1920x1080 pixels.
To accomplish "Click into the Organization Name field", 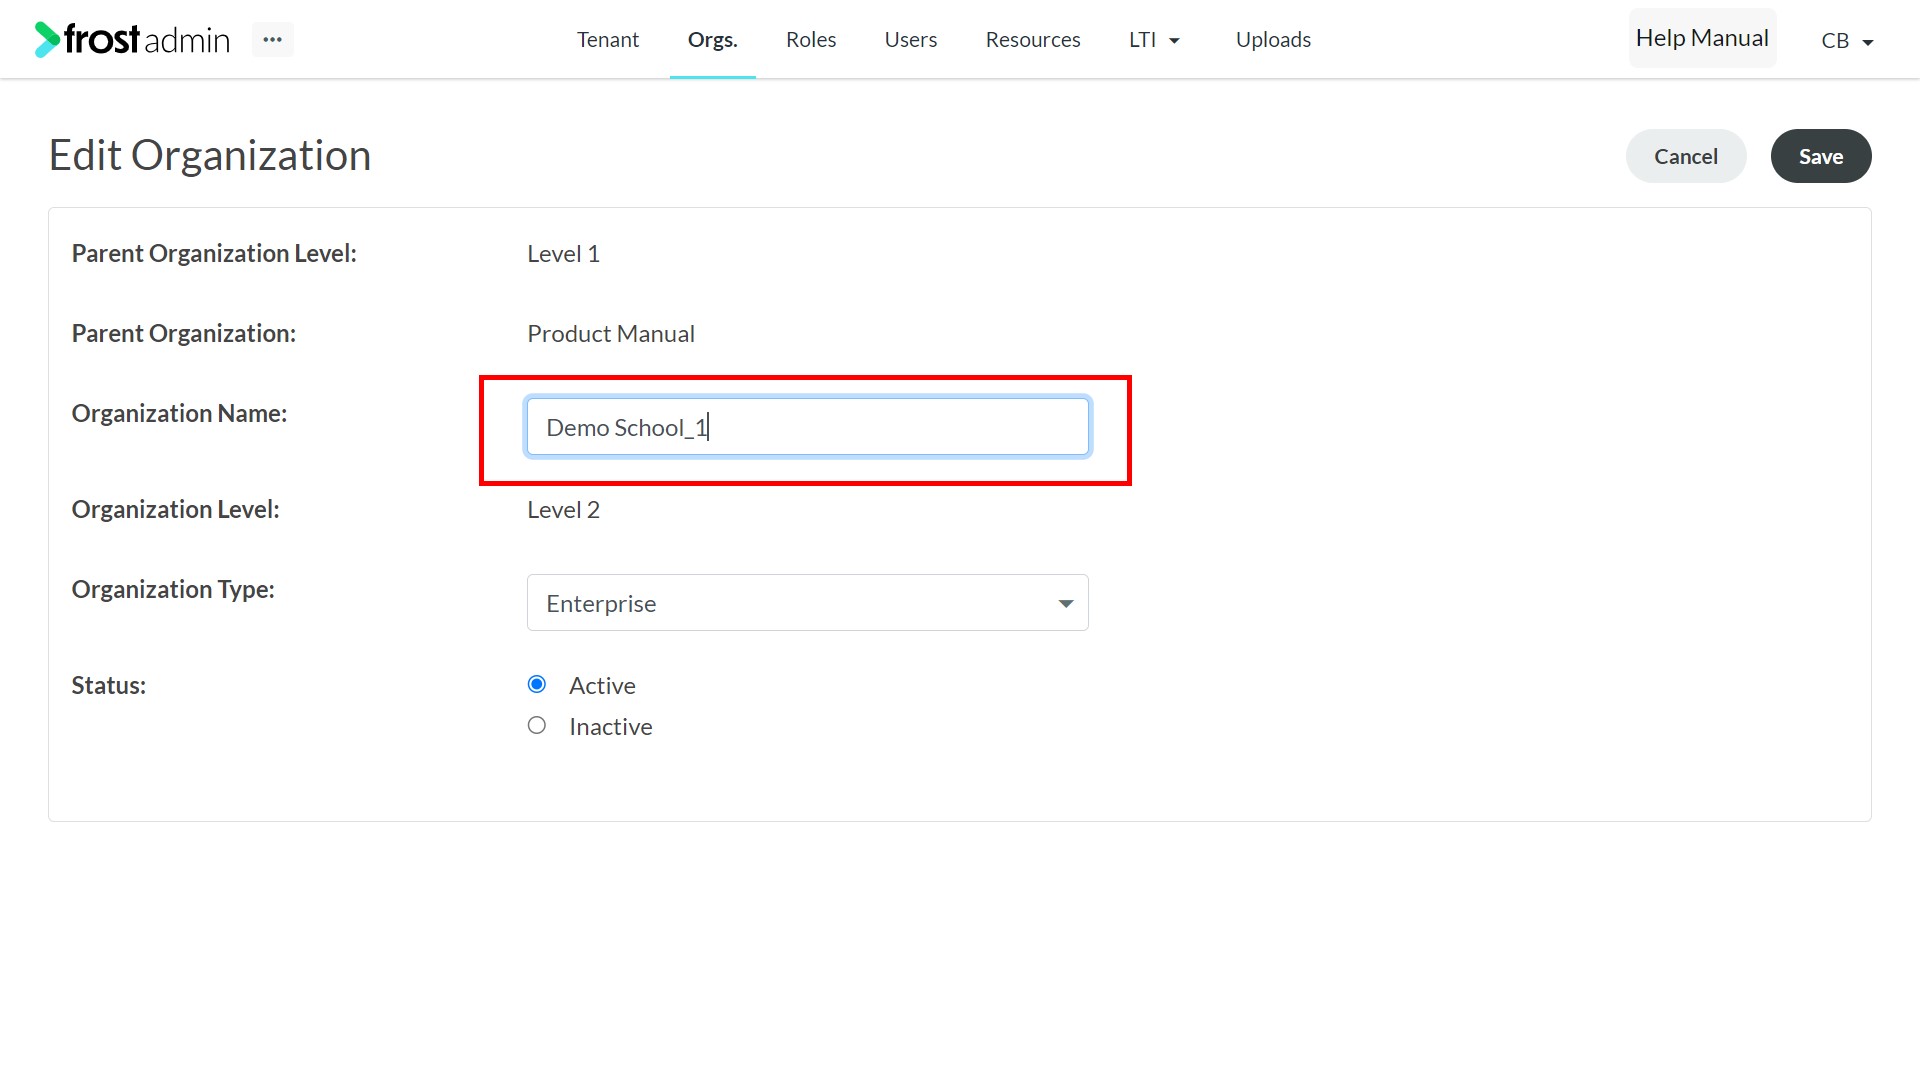I will (x=807, y=427).
